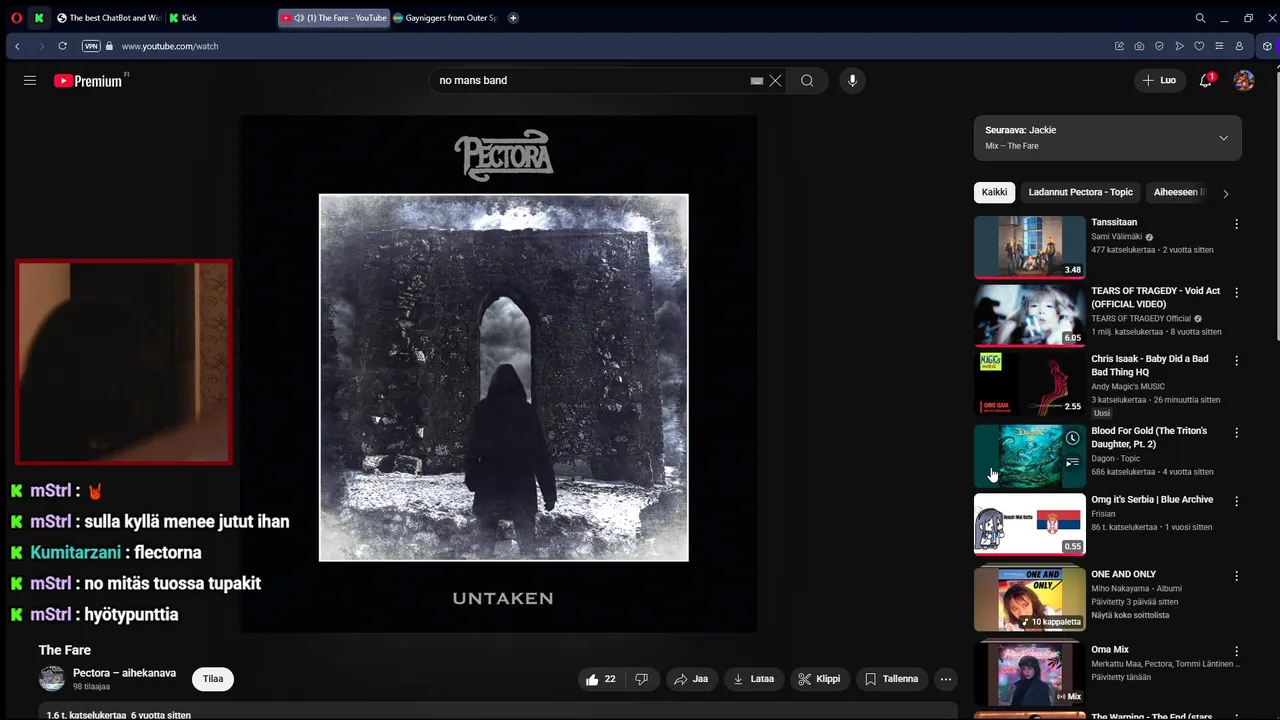Dislike the video
Viewport: 1280px width, 720px height.
click(642, 679)
